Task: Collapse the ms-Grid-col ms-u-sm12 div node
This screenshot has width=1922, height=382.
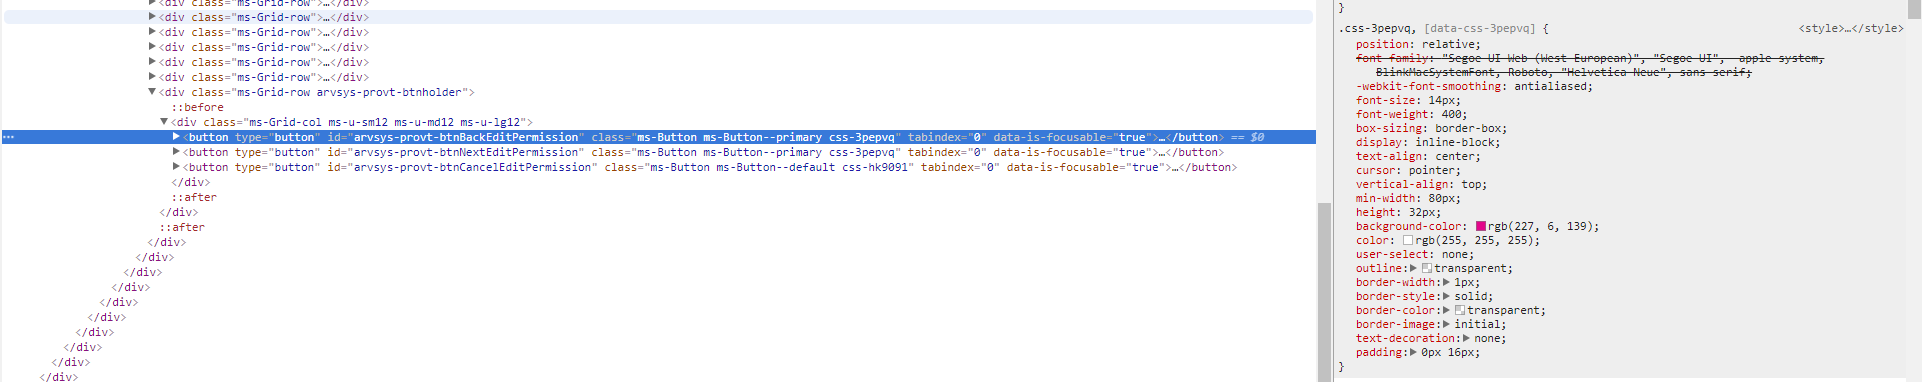Action: pos(164,122)
